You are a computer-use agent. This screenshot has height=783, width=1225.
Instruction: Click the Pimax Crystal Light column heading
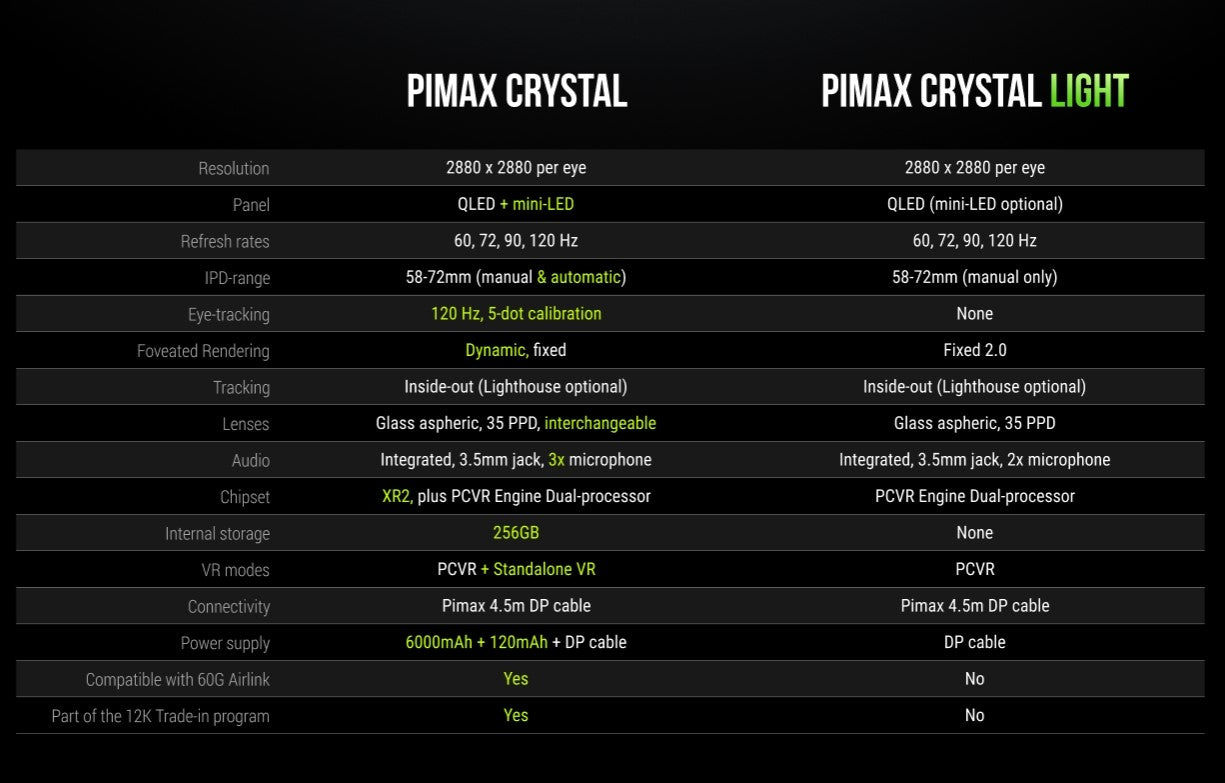click(974, 92)
